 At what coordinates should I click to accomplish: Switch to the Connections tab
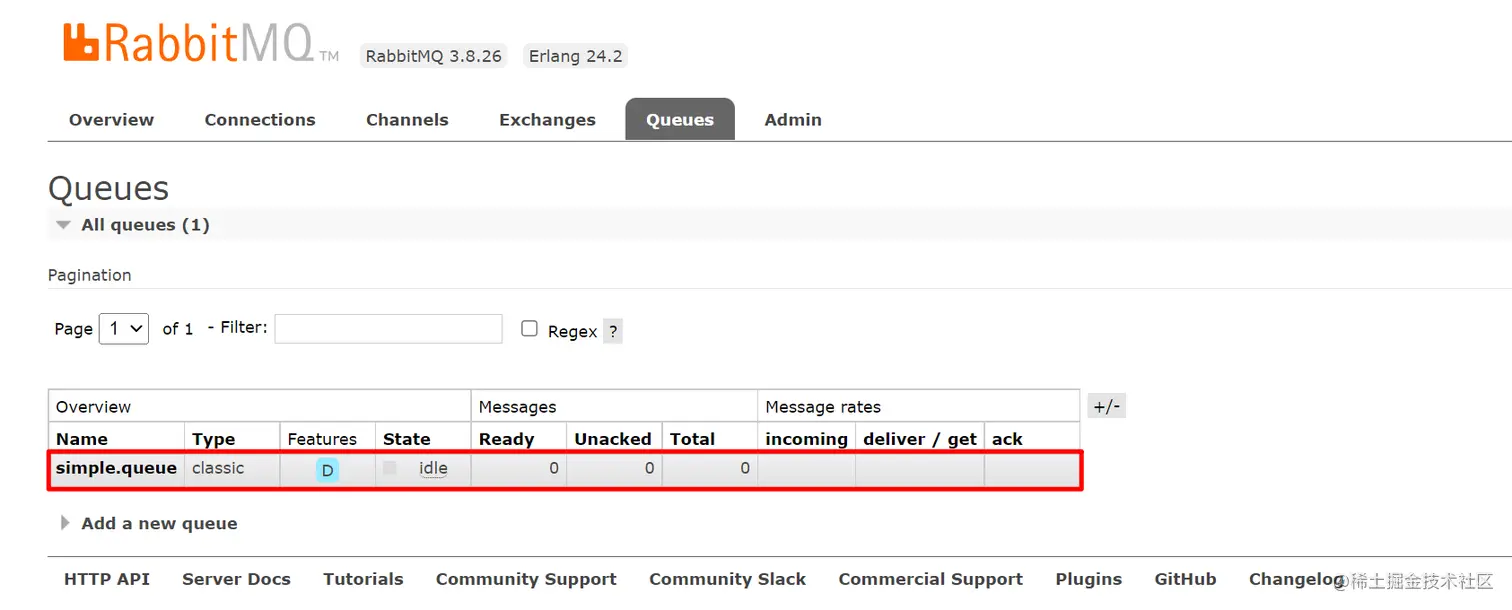(260, 120)
